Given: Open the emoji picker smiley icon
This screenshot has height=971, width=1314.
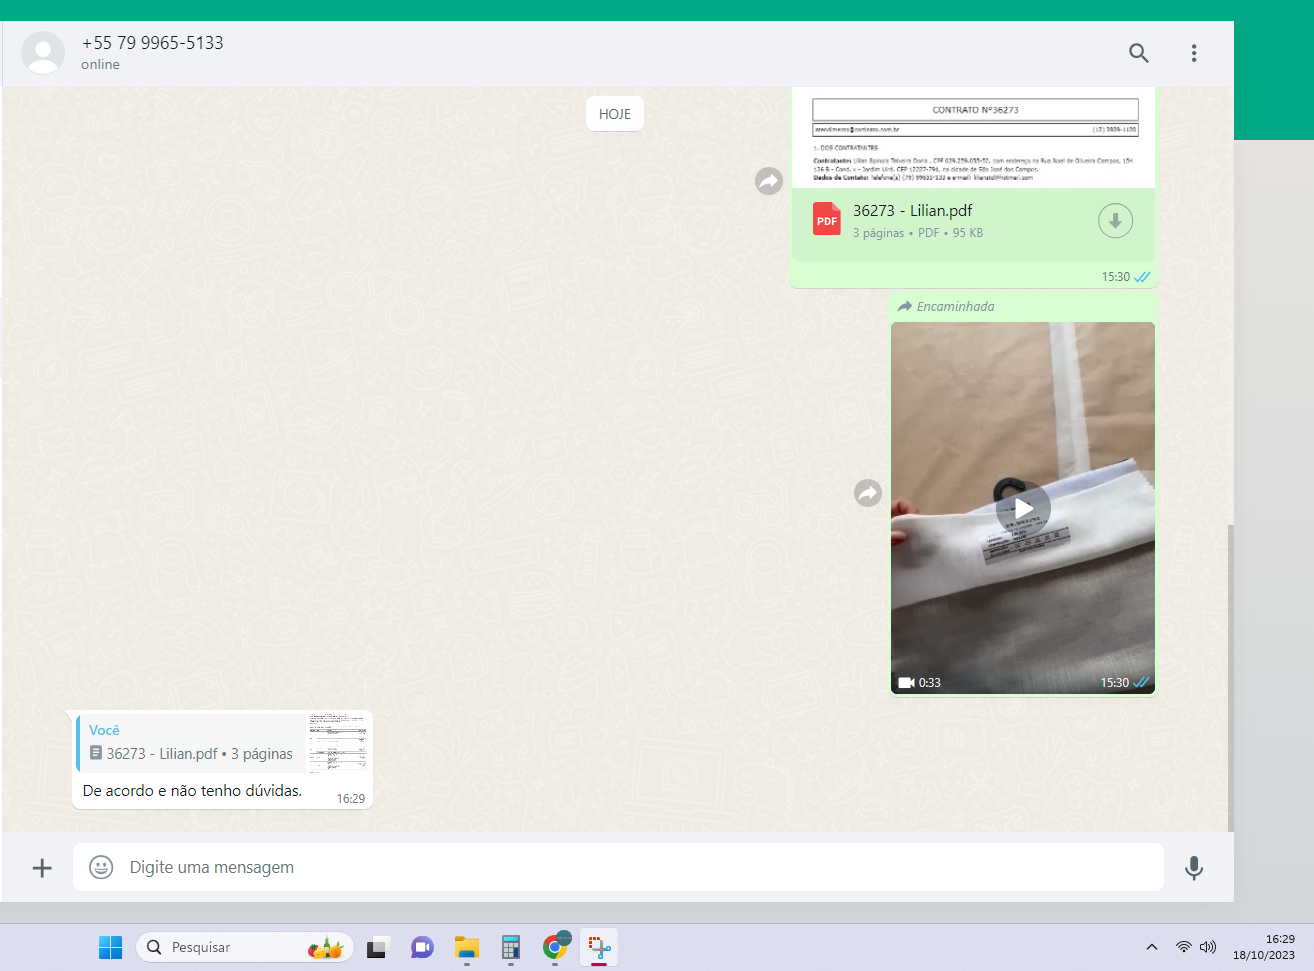Looking at the screenshot, I should (101, 867).
